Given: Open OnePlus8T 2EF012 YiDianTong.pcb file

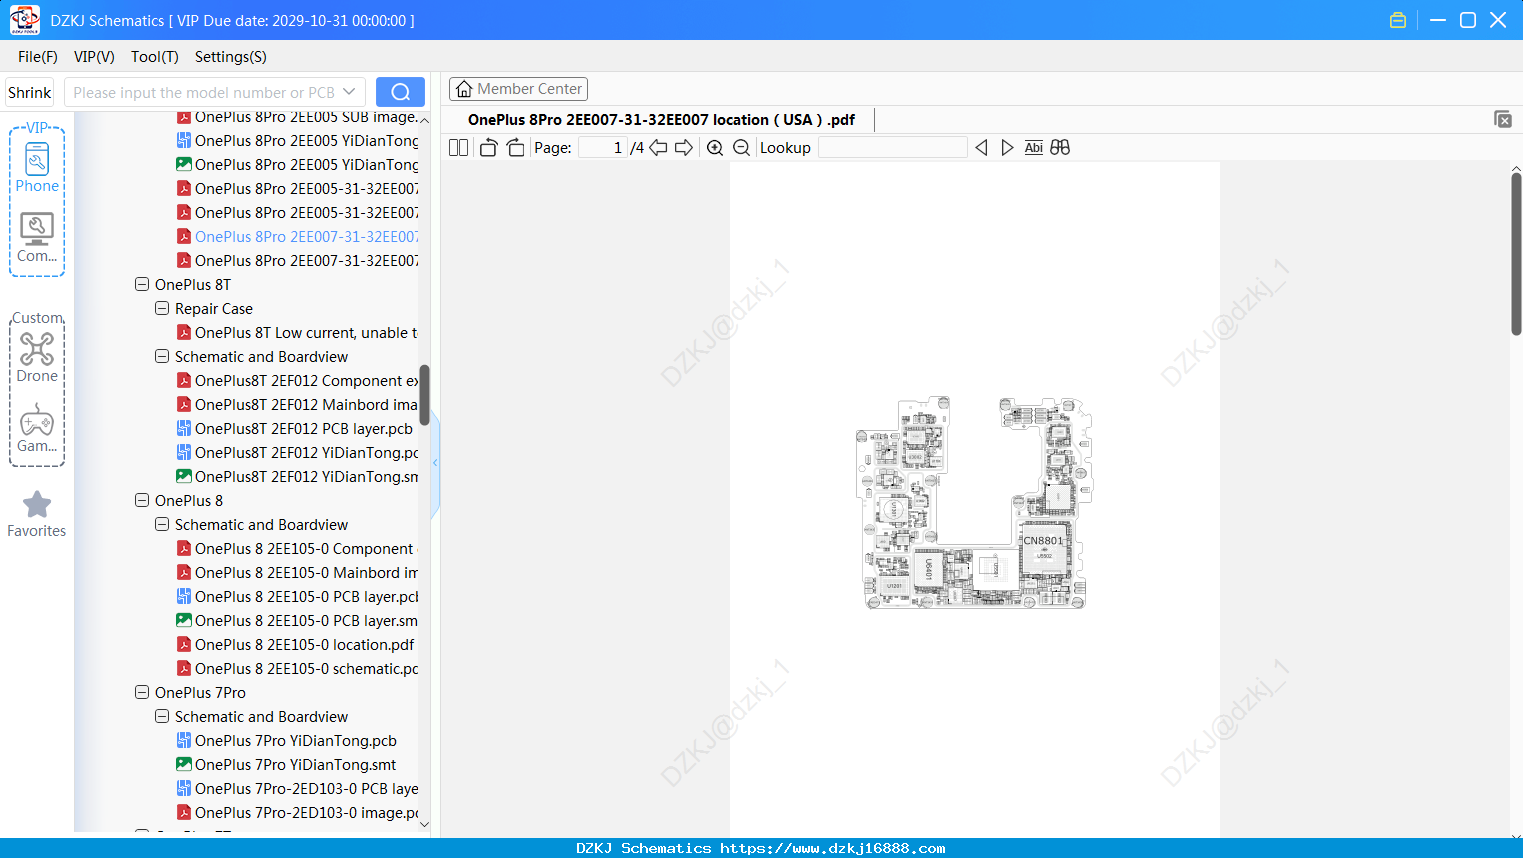Looking at the screenshot, I should 306,452.
